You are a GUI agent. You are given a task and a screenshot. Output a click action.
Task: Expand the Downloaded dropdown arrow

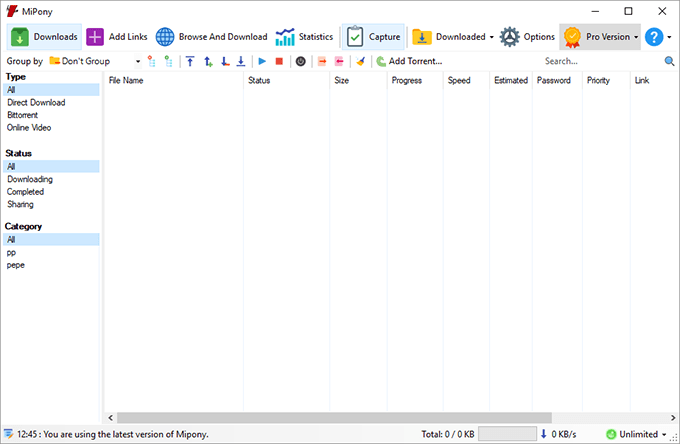click(491, 37)
